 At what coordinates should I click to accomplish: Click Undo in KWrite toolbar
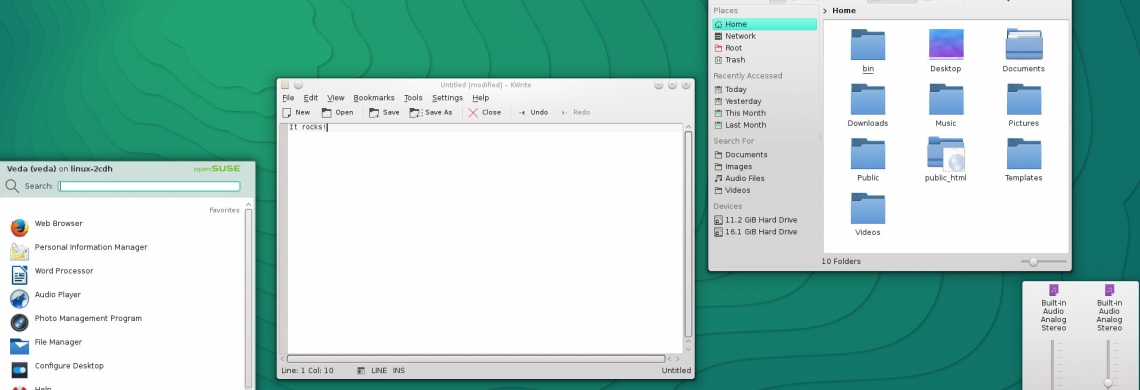[x=533, y=113]
